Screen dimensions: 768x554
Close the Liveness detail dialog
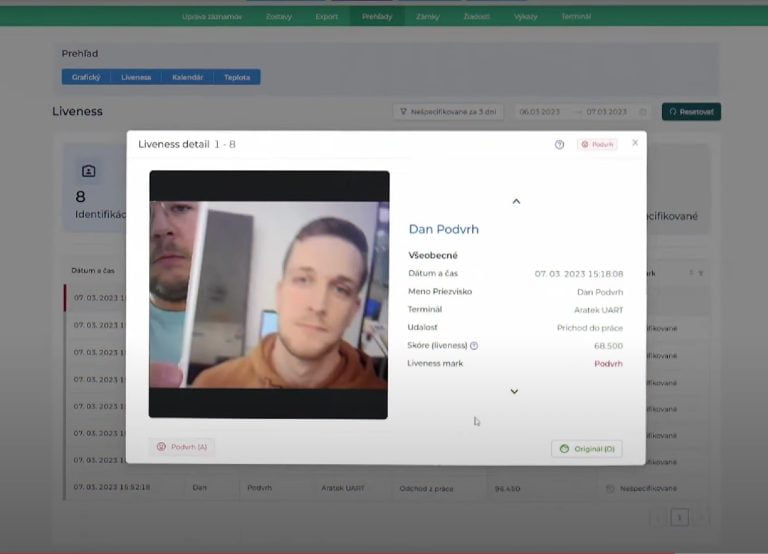pyautogui.click(x=635, y=143)
